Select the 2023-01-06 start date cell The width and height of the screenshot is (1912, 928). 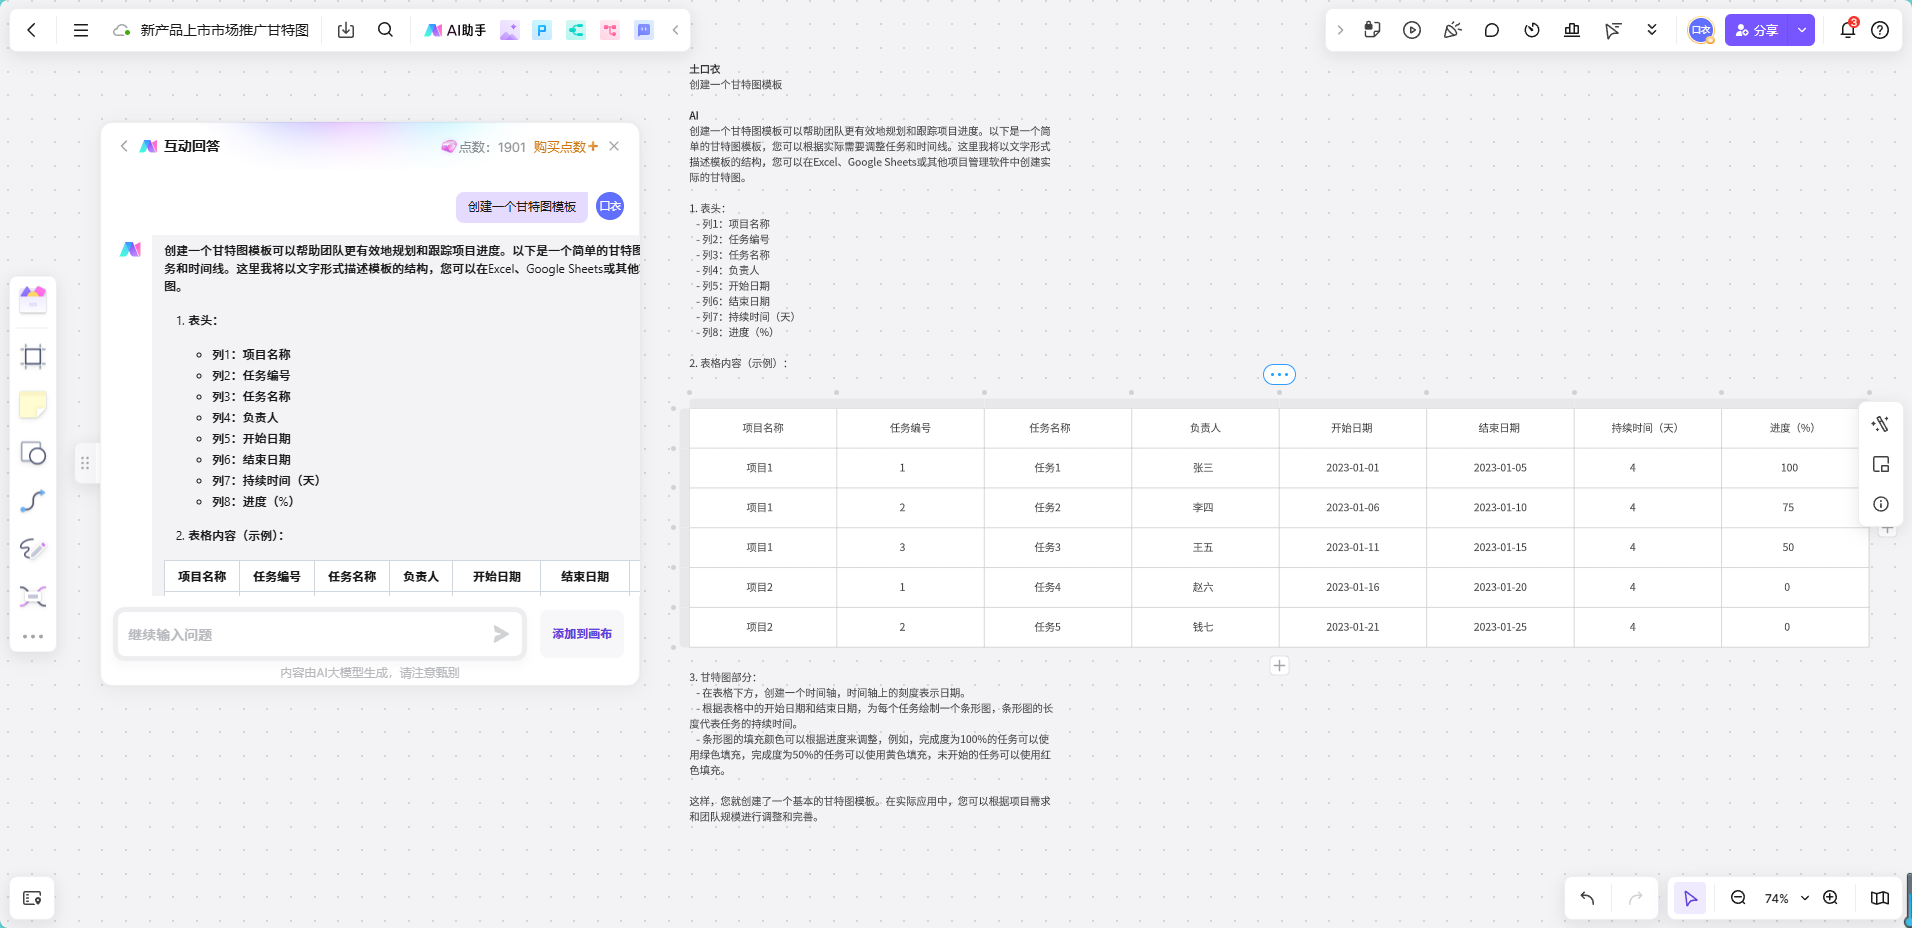coord(1352,508)
